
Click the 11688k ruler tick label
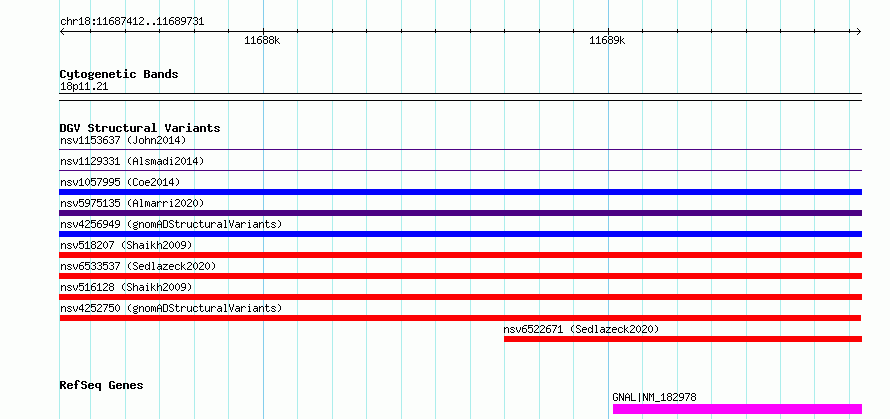click(x=262, y=40)
